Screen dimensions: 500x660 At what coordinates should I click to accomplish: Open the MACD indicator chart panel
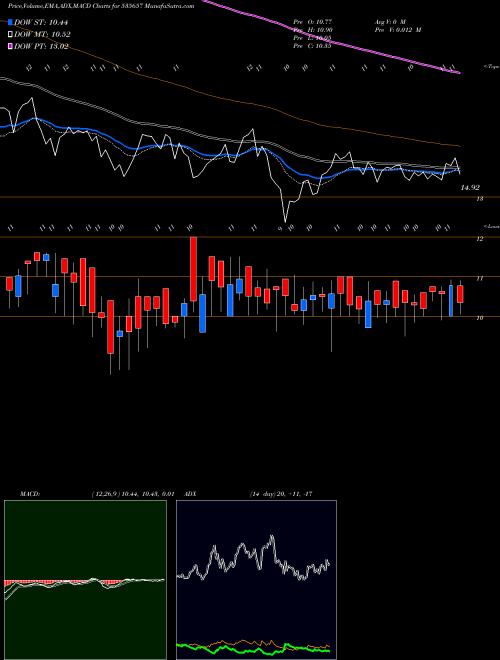(x=85, y=580)
